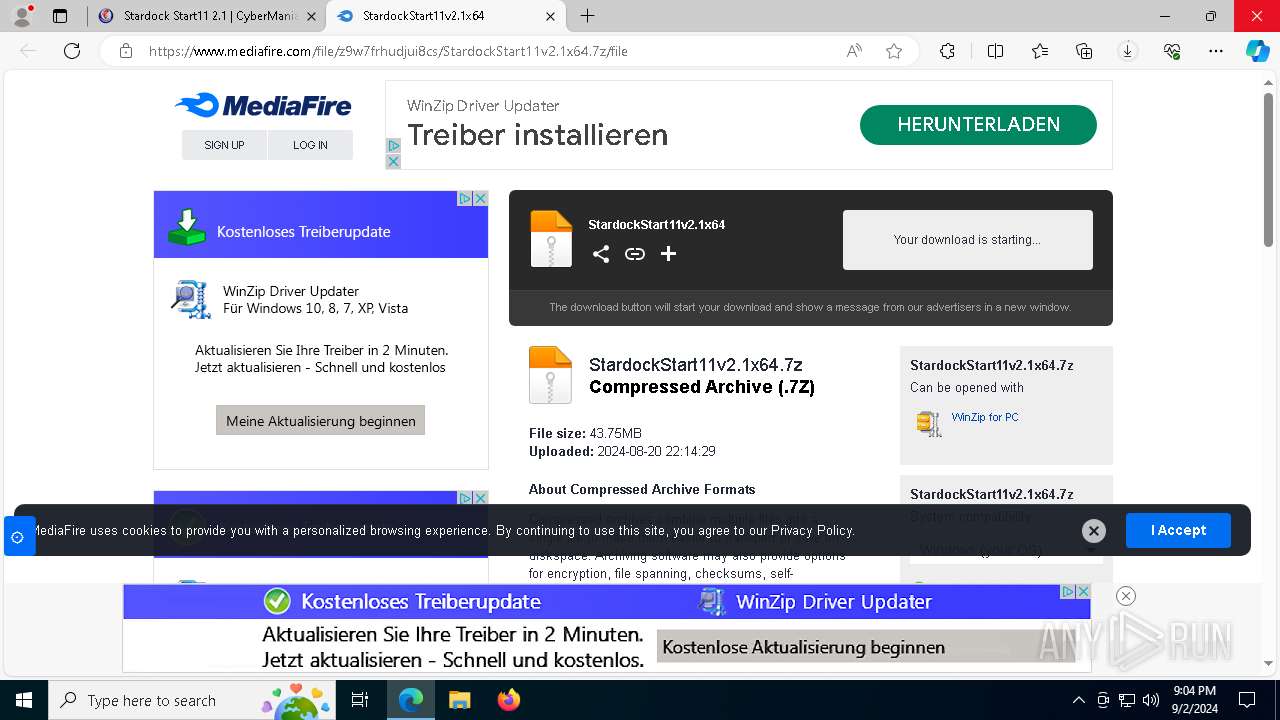Click Your download is starting button
The width and height of the screenshot is (1280, 720).
(x=967, y=240)
